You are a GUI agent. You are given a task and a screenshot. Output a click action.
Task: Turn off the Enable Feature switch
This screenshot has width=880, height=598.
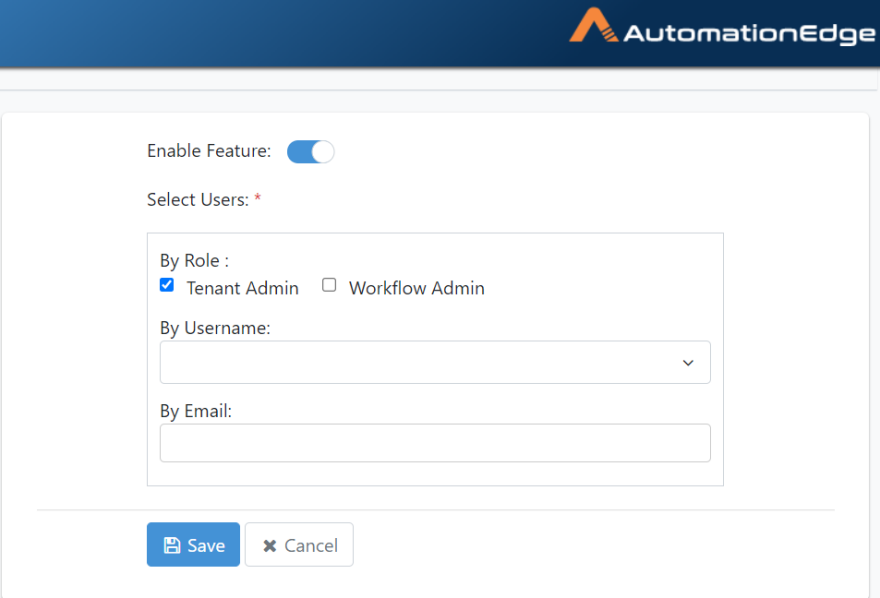pyautogui.click(x=310, y=151)
